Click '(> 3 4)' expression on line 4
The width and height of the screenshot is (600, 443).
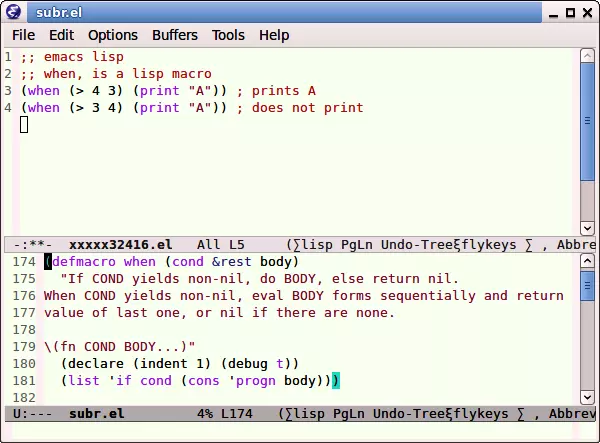[x=96, y=107]
